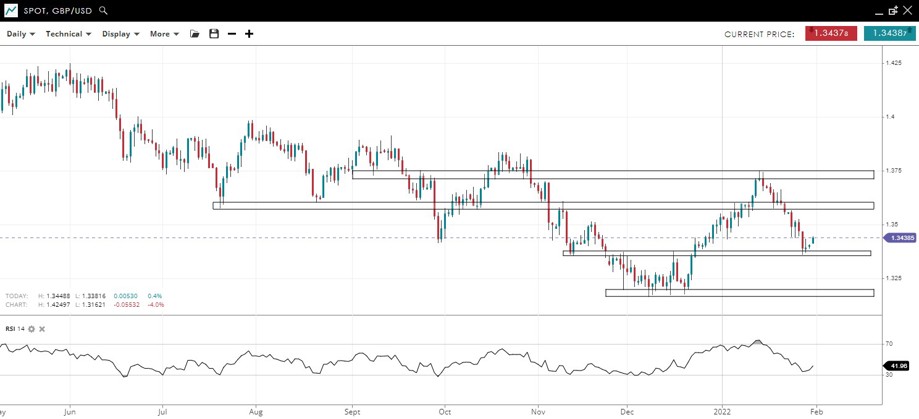Image resolution: width=919 pixels, height=419 pixels.
Task: Expand the Daily timeframe dropdown
Action: click(20, 34)
